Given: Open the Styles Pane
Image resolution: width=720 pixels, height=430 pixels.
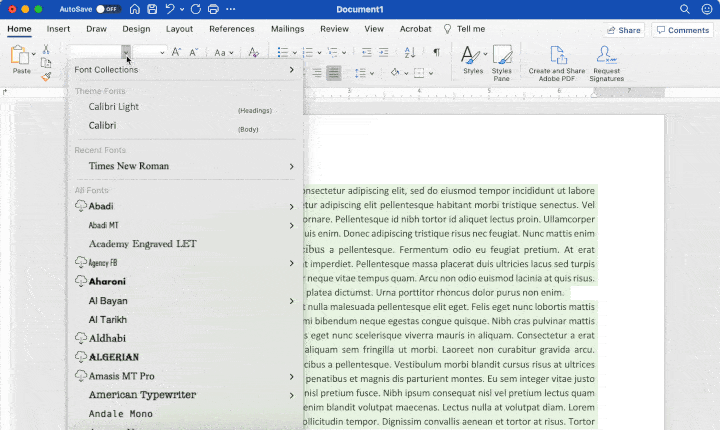Looking at the screenshot, I should 501,62.
